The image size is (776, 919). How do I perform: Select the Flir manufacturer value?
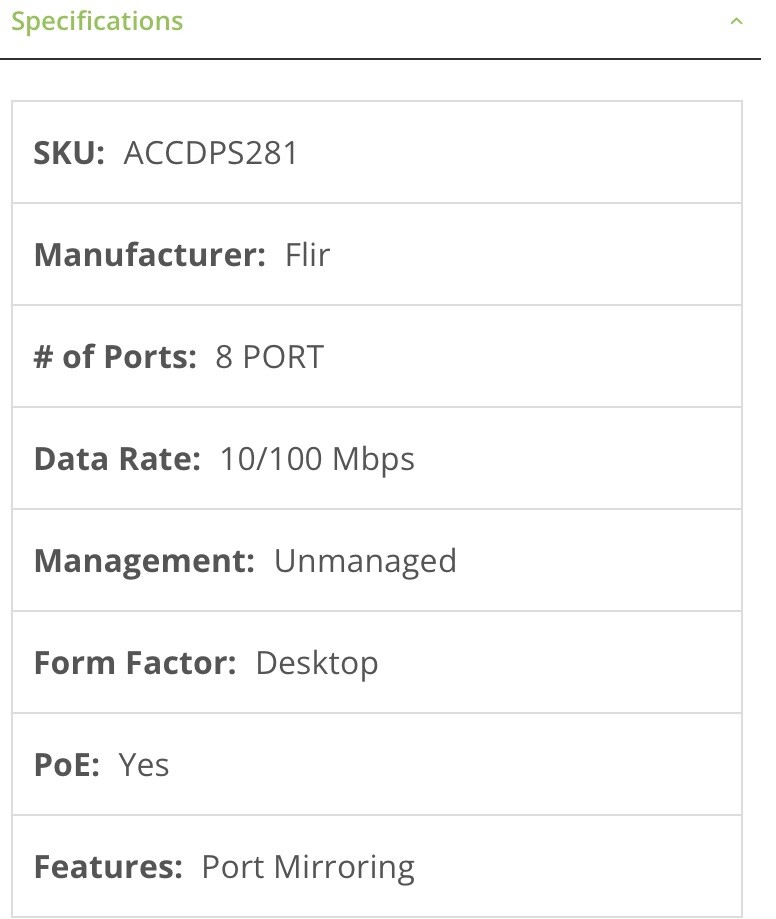coord(308,255)
